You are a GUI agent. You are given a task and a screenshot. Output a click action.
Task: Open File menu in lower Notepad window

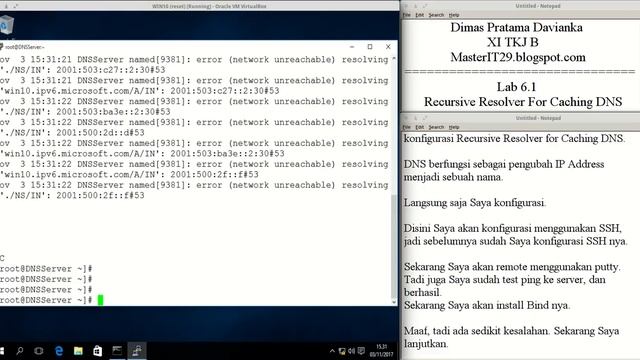coord(407,127)
